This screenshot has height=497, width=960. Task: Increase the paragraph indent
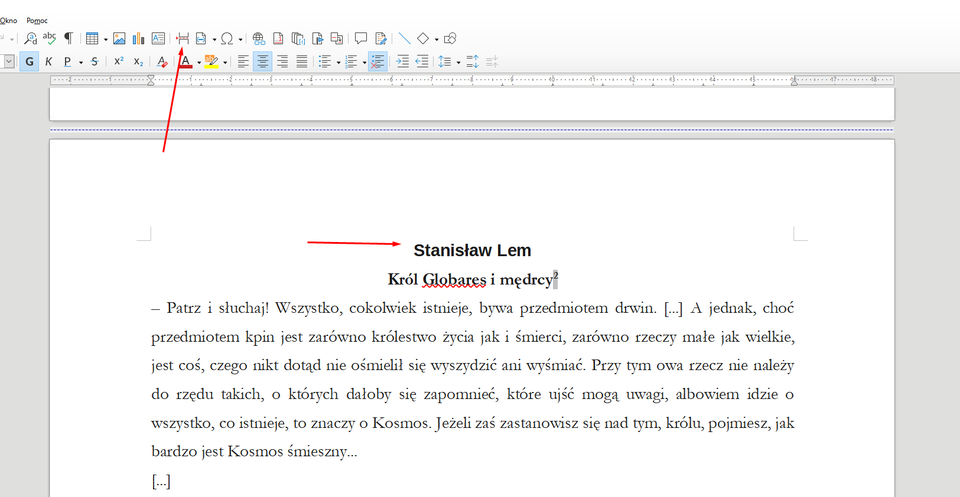tap(402, 61)
